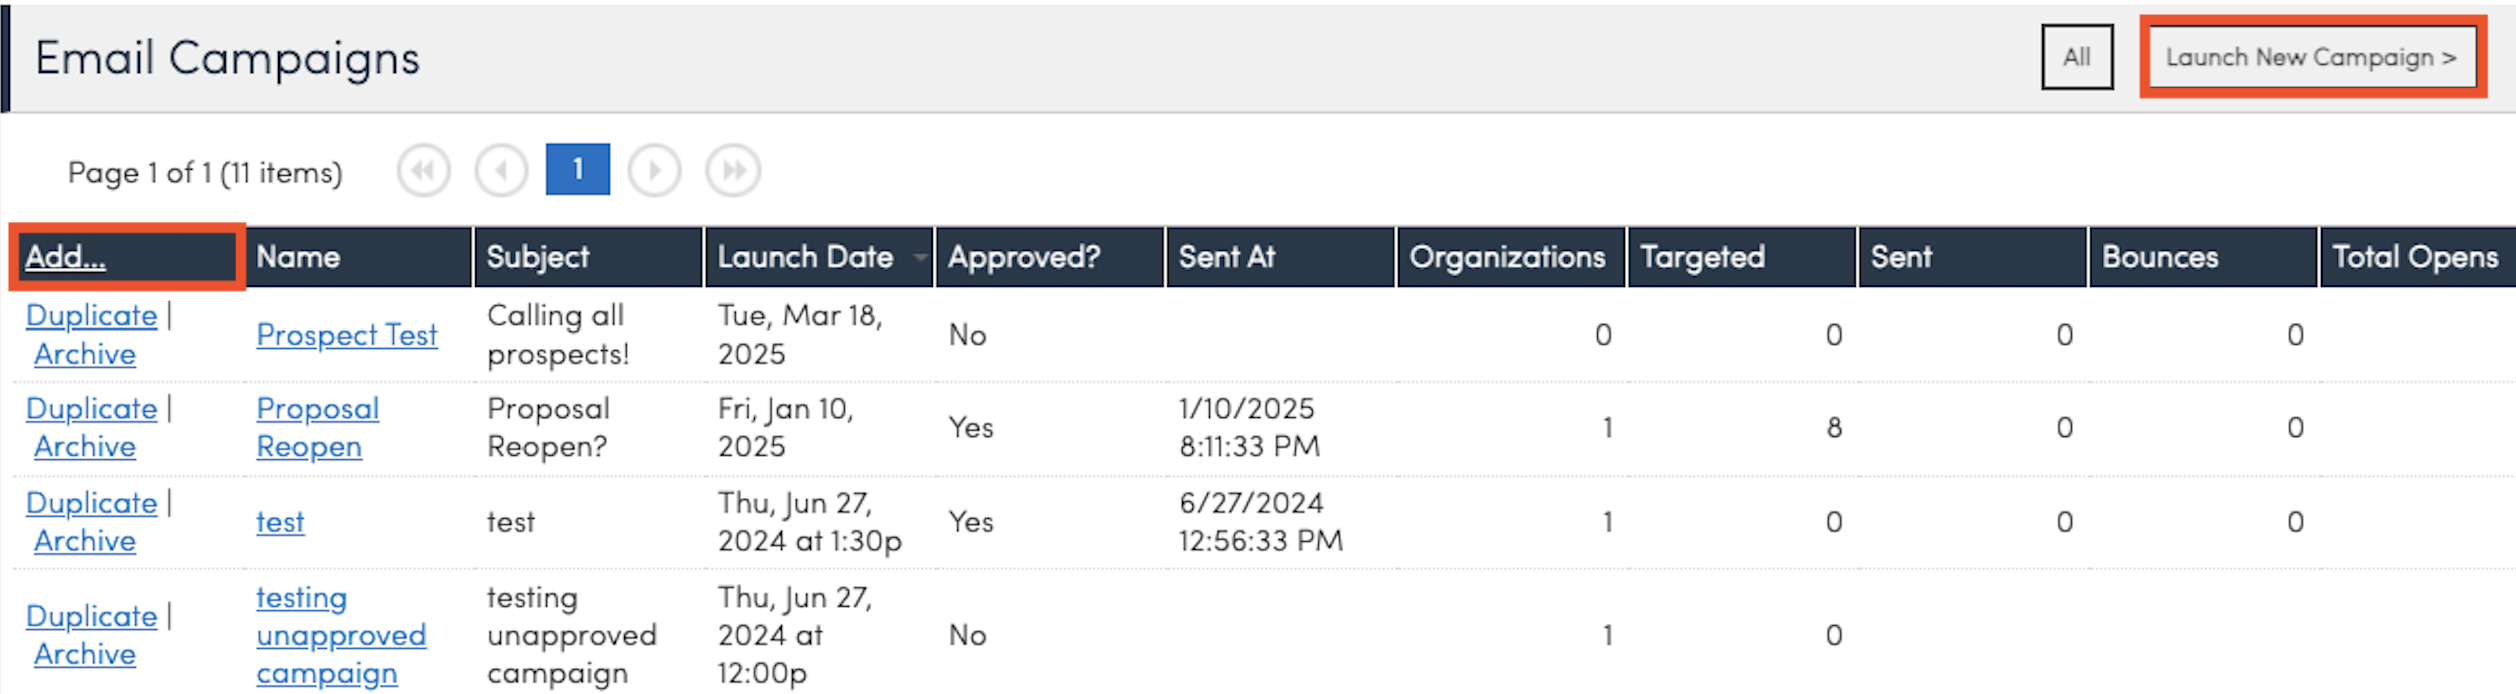Go to previous page arrow
This screenshot has width=2516, height=694.
[501, 171]
